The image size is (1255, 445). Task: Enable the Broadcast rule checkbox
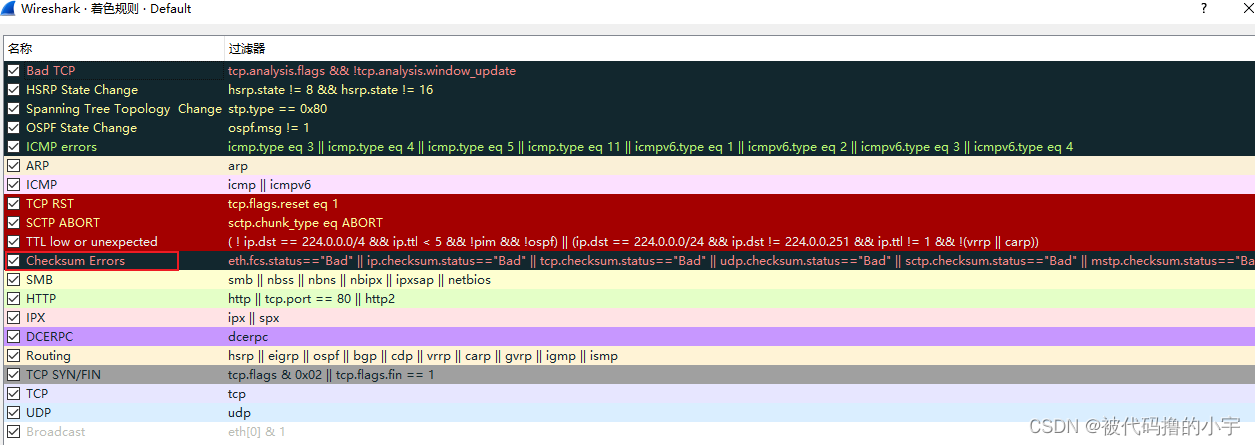tap(13, 432)
